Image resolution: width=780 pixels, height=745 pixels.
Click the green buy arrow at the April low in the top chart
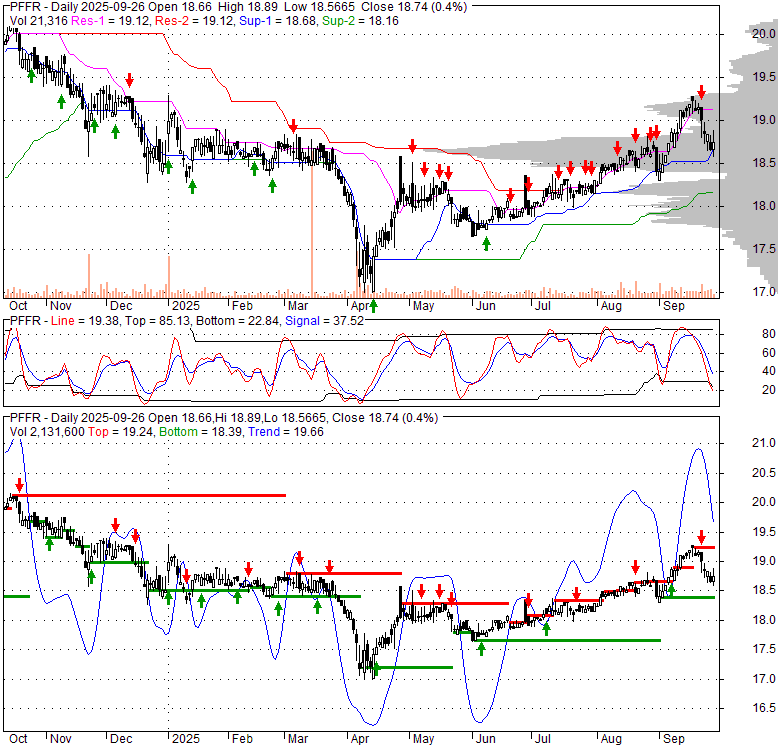pyautogui.click(x=373, y=306)
